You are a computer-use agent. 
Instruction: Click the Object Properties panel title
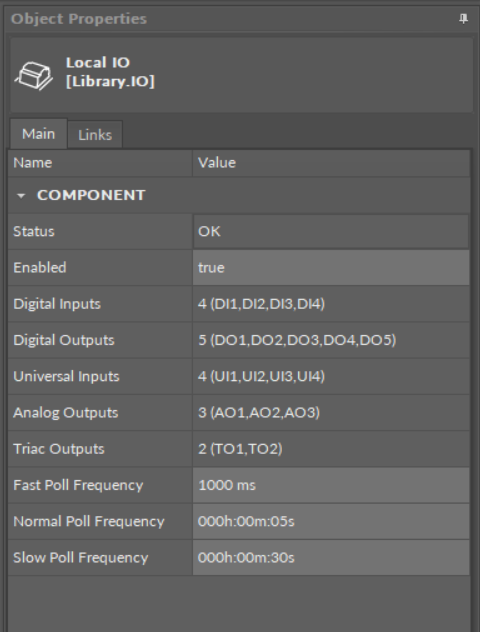coord(79,19)
